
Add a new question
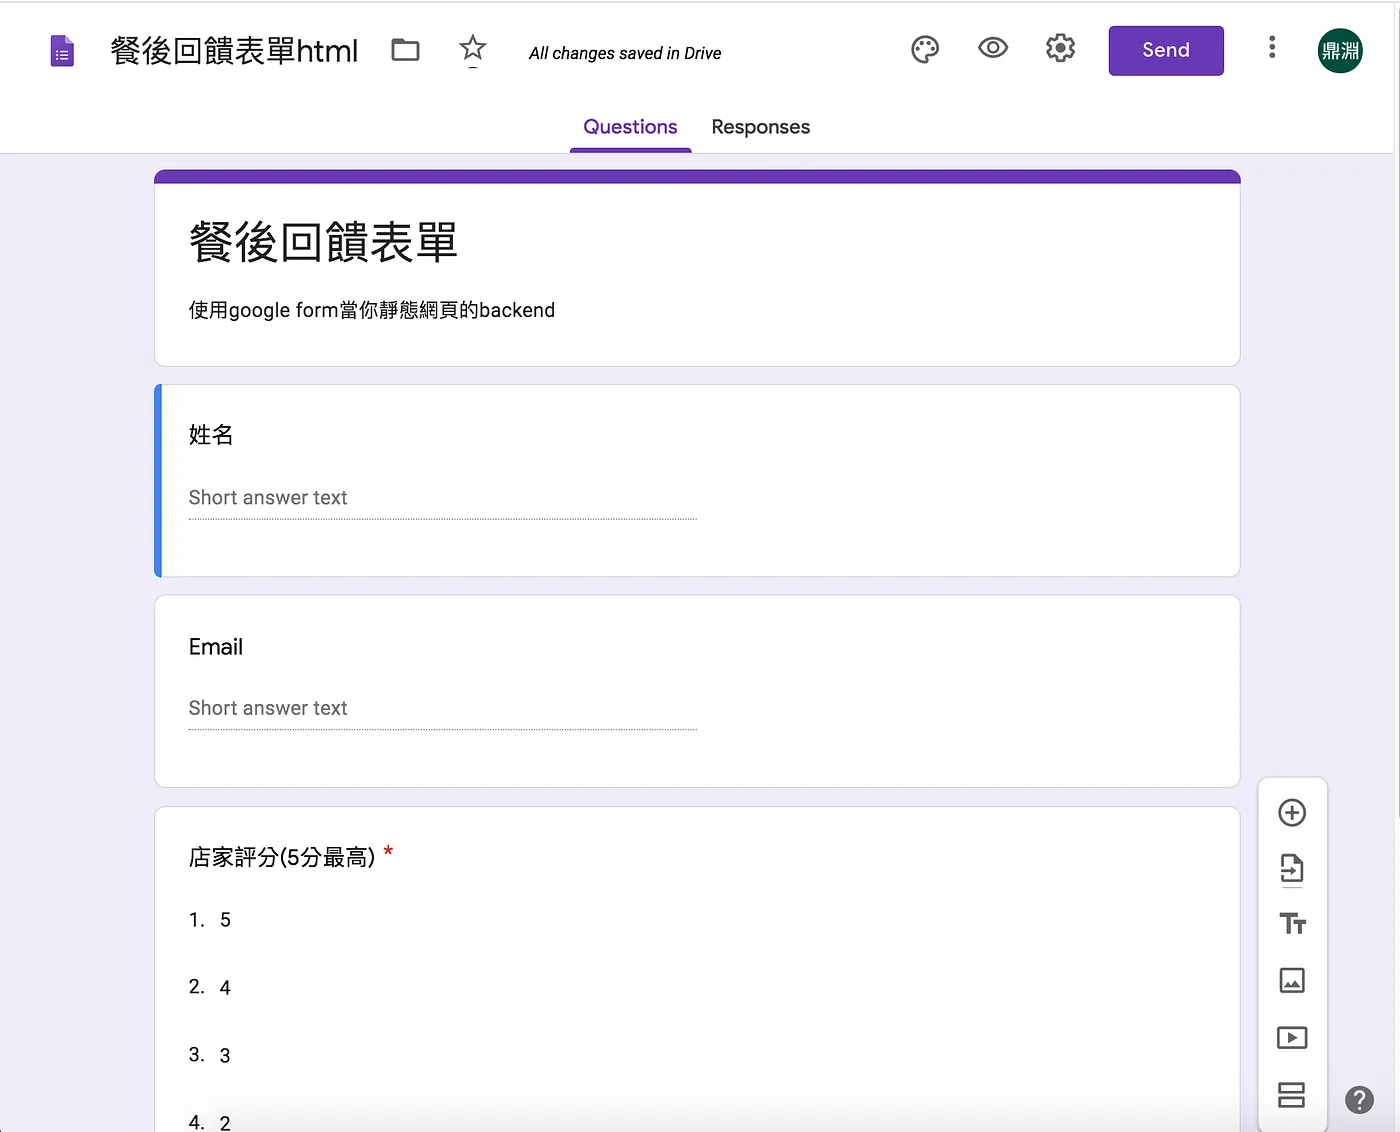point(1292,813)
